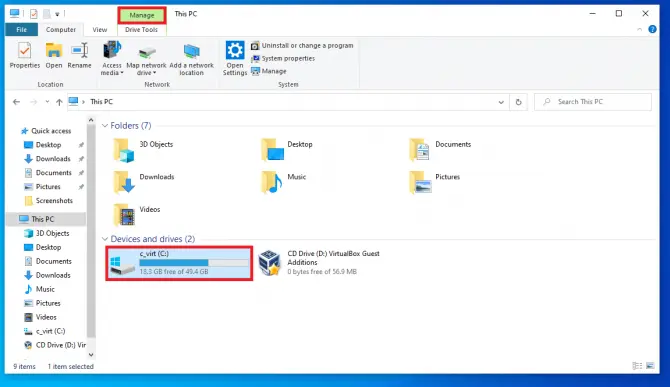This screenshot has height=387, width=670.
Task: Click navigation pane scrollbar up arrow
Action: click(x=91, y=120)
